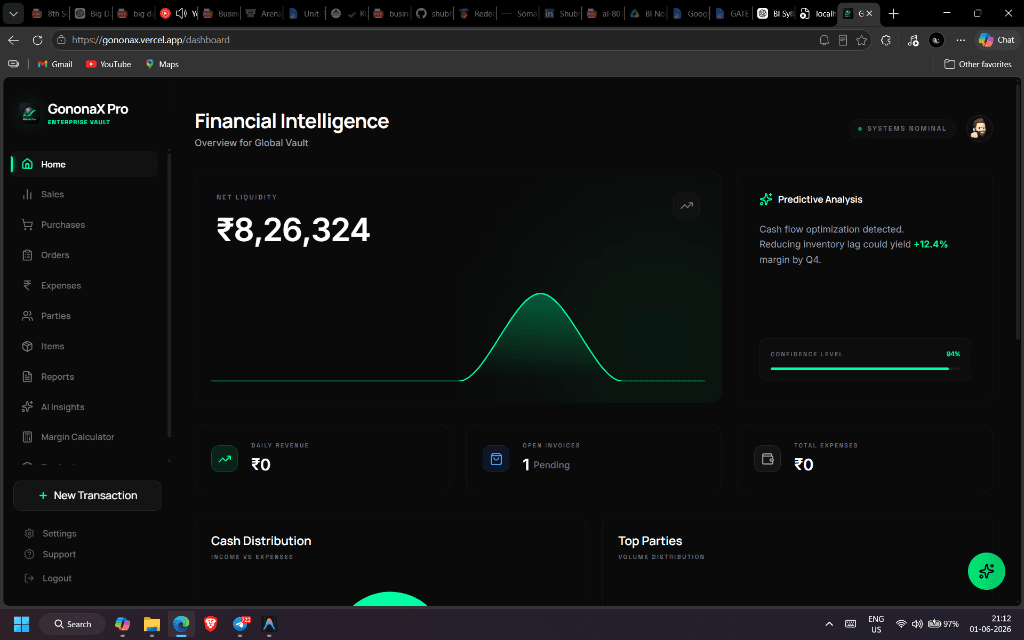Open Brave browser from the taskbar
Image resolution: width=1024 pixels, height=640 pixels.
pos(210,624)
